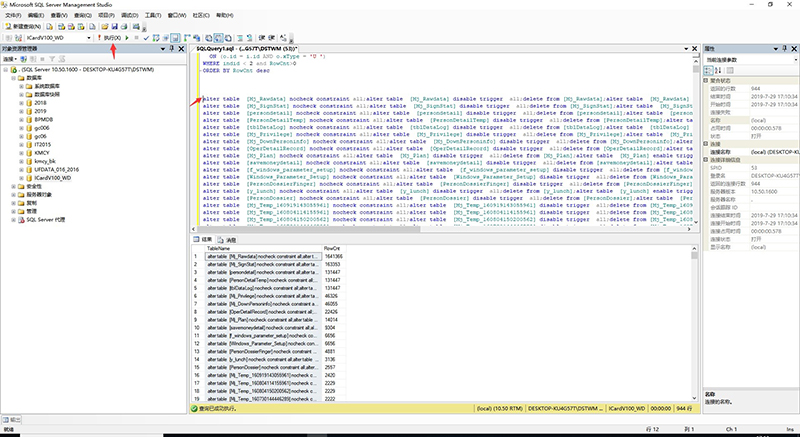Open the Window menu
This screenshot has height=437, width=800.
[177, 15]
